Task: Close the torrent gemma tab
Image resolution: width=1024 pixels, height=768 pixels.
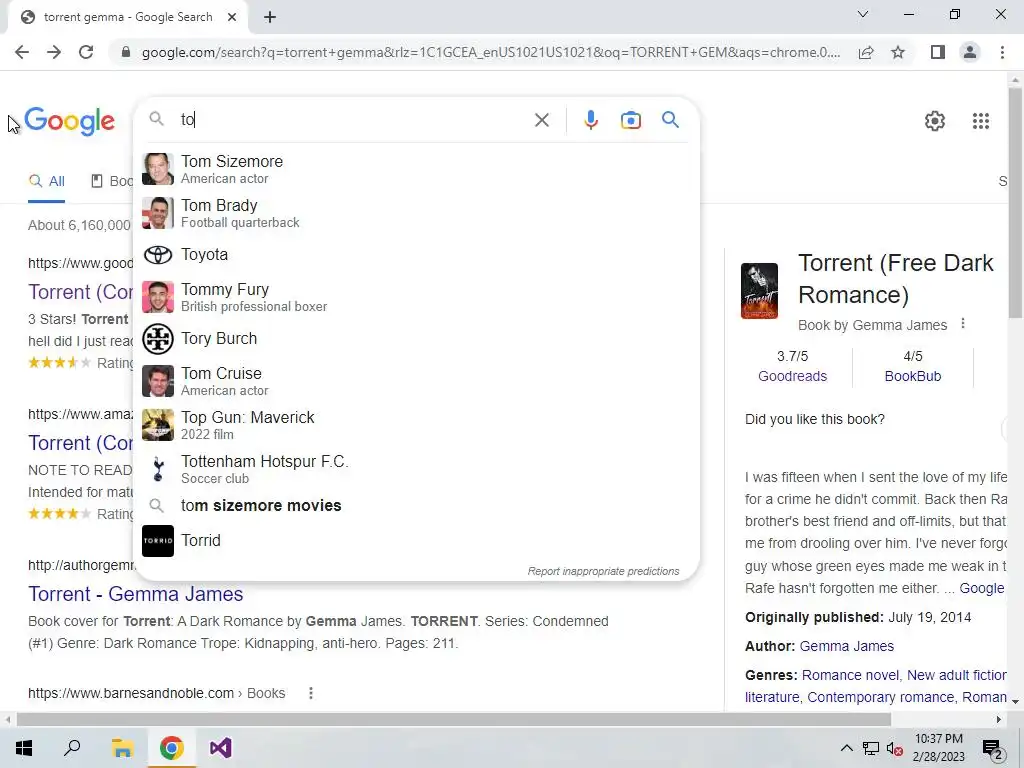Action: tap(232, 17)
